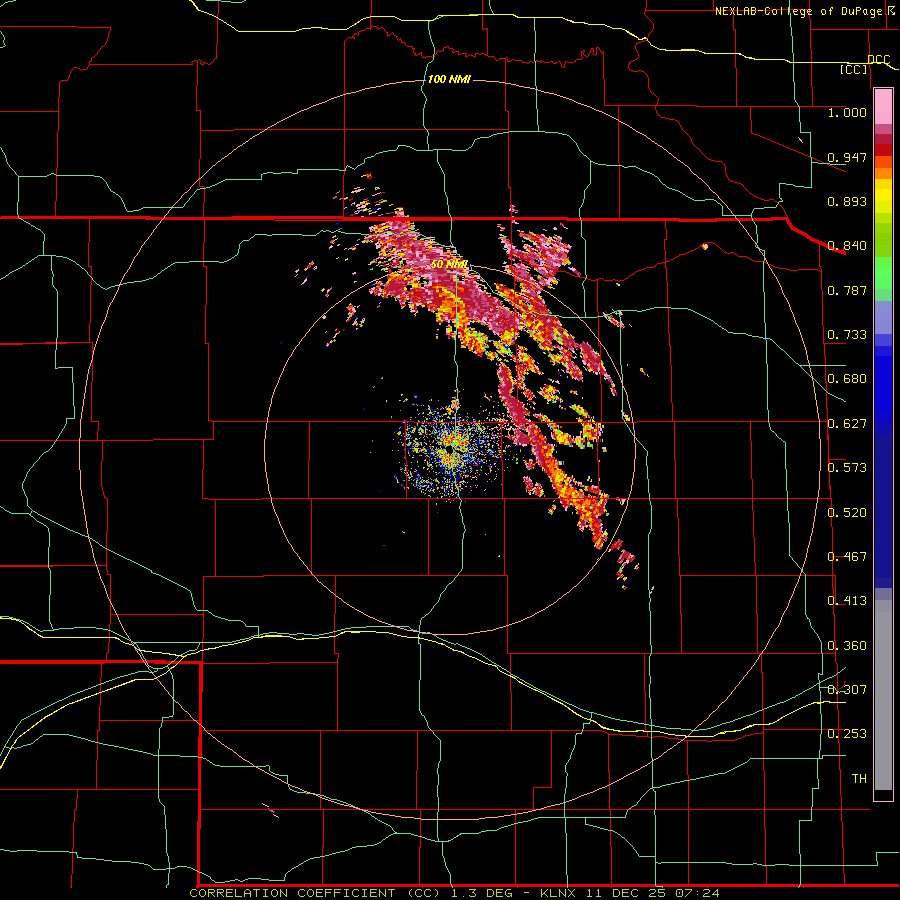Image resolution: width=900 pixels, height=900 pixels.
Task: Click the [CC] legend heading
Action: [x=854, y=69]
